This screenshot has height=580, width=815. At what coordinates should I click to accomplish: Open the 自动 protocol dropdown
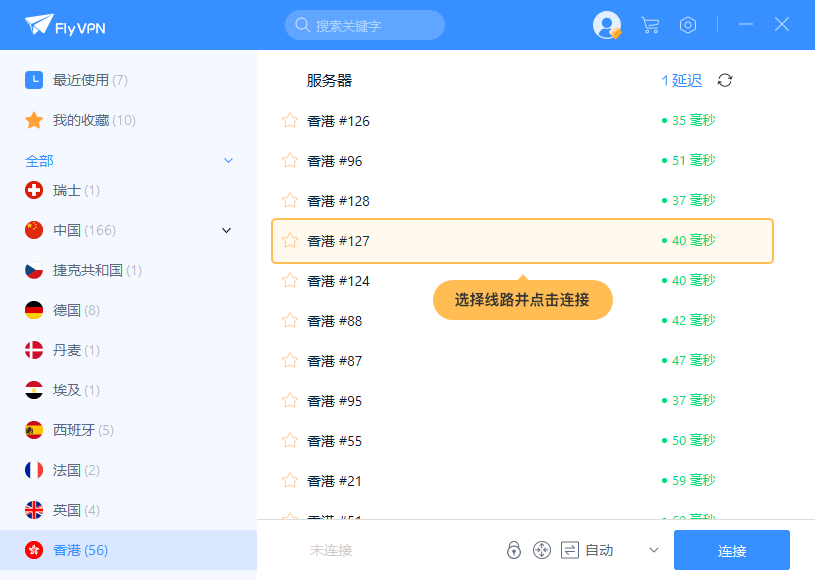(654, 550)
